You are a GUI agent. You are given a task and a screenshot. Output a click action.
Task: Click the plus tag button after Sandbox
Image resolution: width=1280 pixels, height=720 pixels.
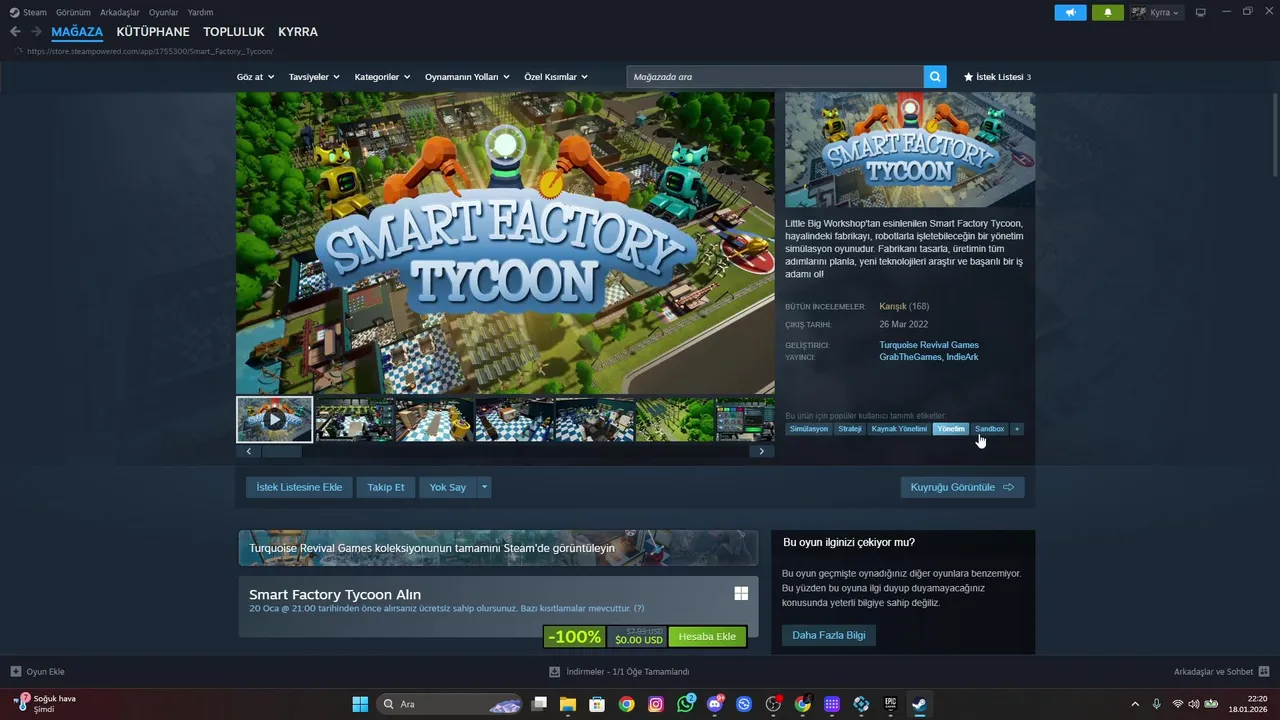[1017, 429]
